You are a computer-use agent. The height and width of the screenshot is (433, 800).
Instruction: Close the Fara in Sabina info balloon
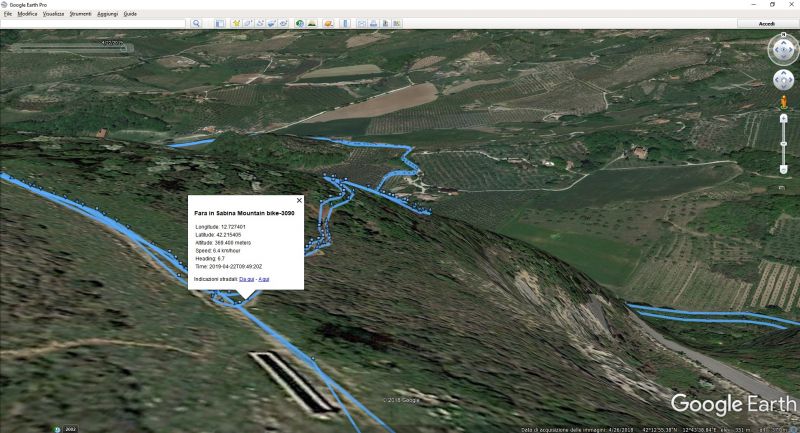coord(299,200)
